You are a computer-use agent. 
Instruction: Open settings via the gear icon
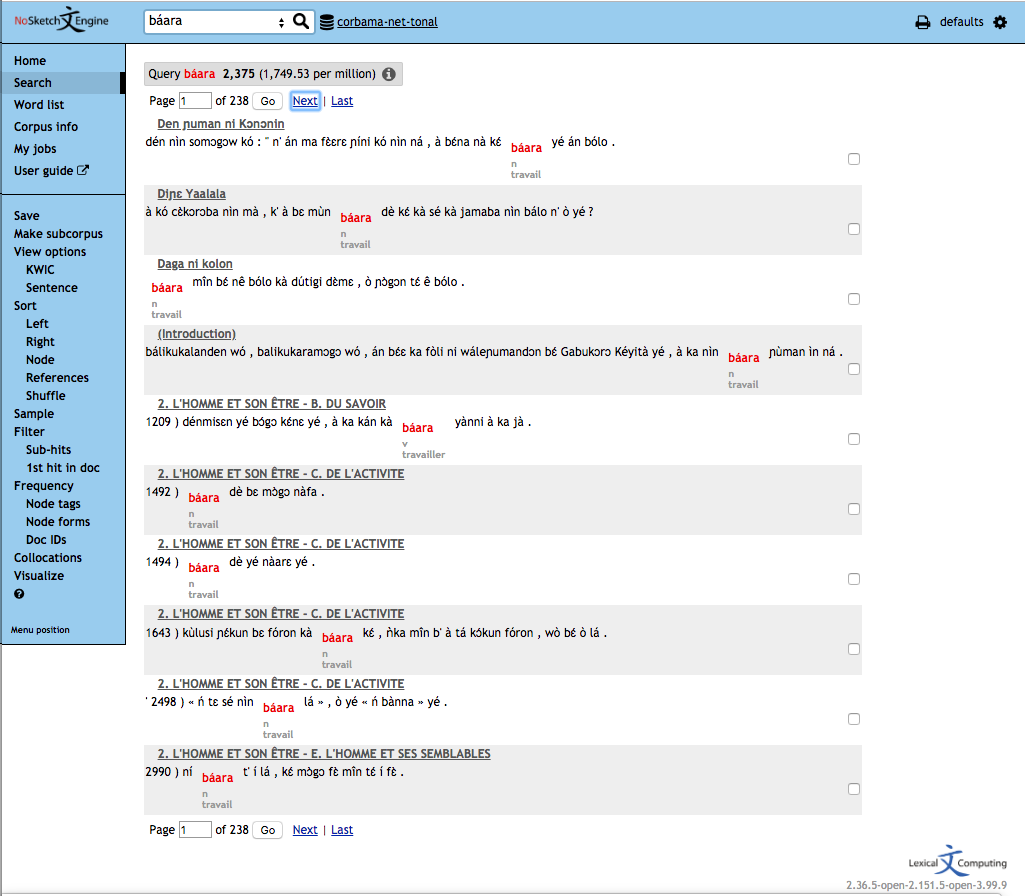pos(1000,22)
